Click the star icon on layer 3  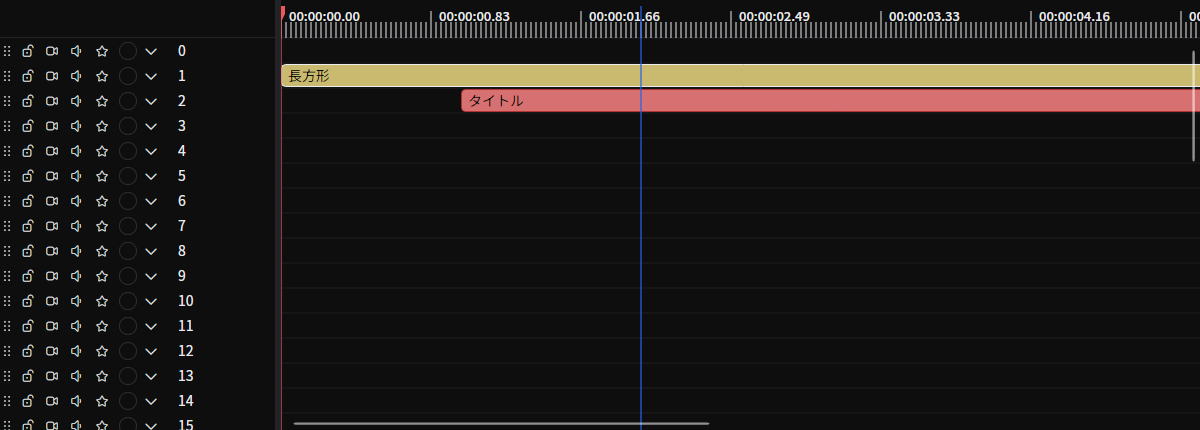[101, 126]
